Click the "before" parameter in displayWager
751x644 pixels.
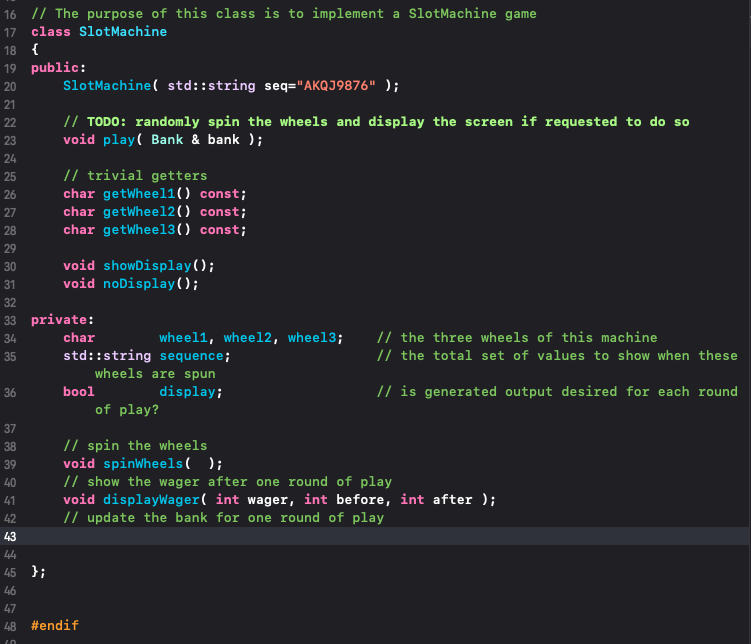click(360, 500)
